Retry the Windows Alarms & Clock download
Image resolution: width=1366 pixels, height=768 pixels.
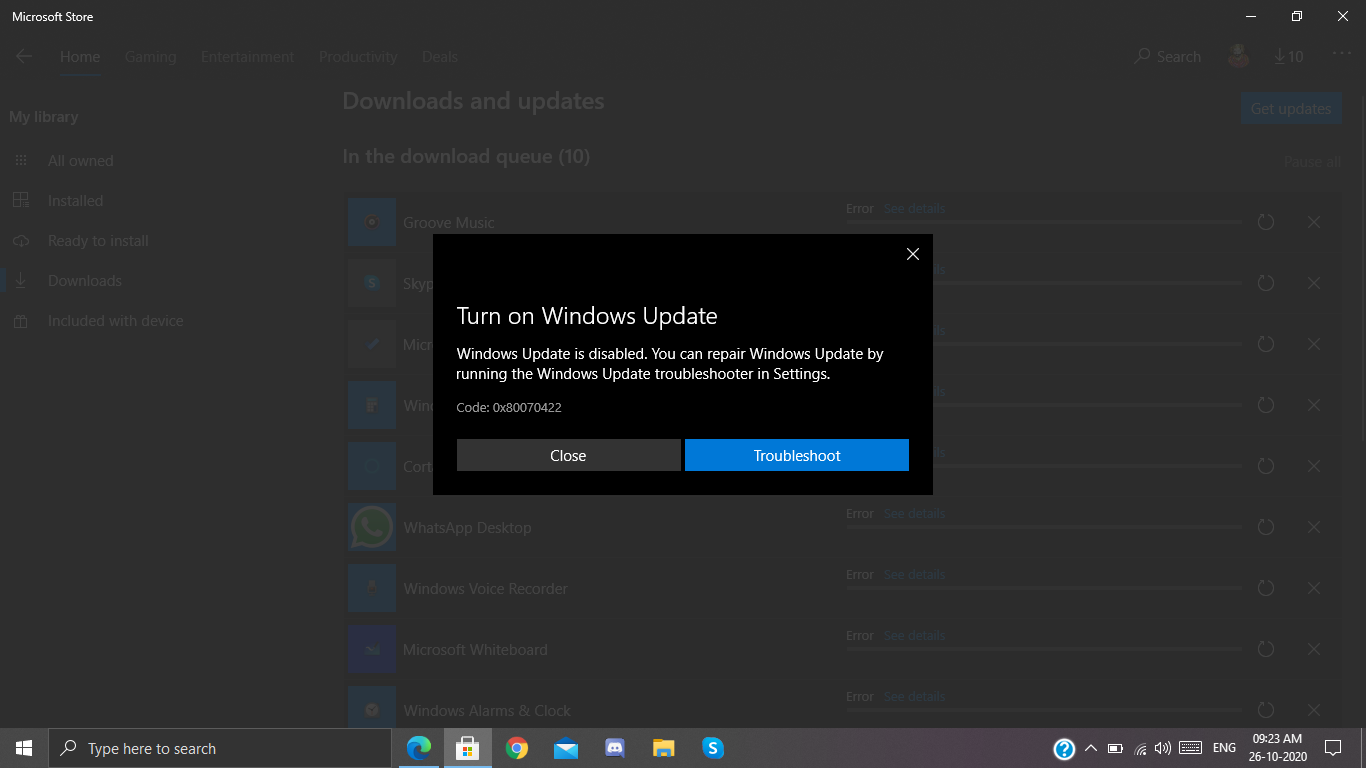click(1265, 710)
